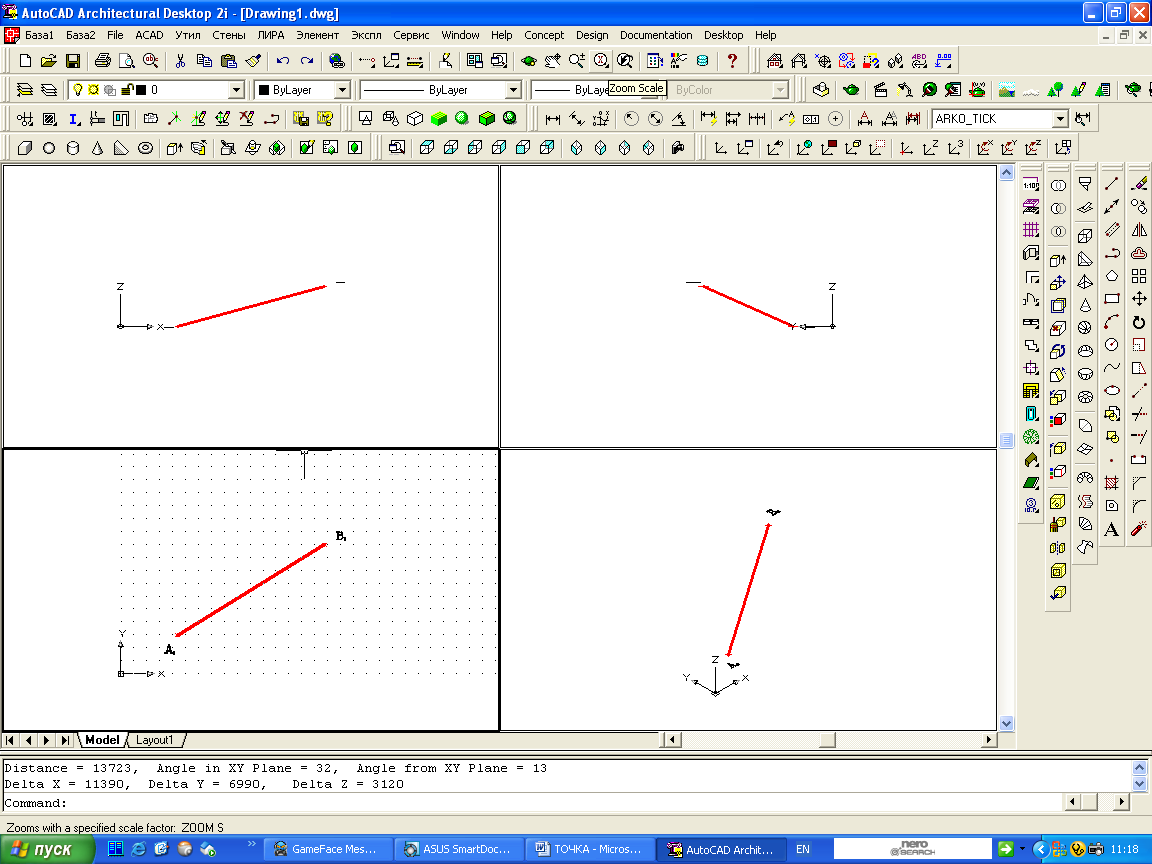This screenshot has width=1152, height=864.
Task: Click the scissors Cut icon
Action: pyautogui.click(x=180, y=61)
